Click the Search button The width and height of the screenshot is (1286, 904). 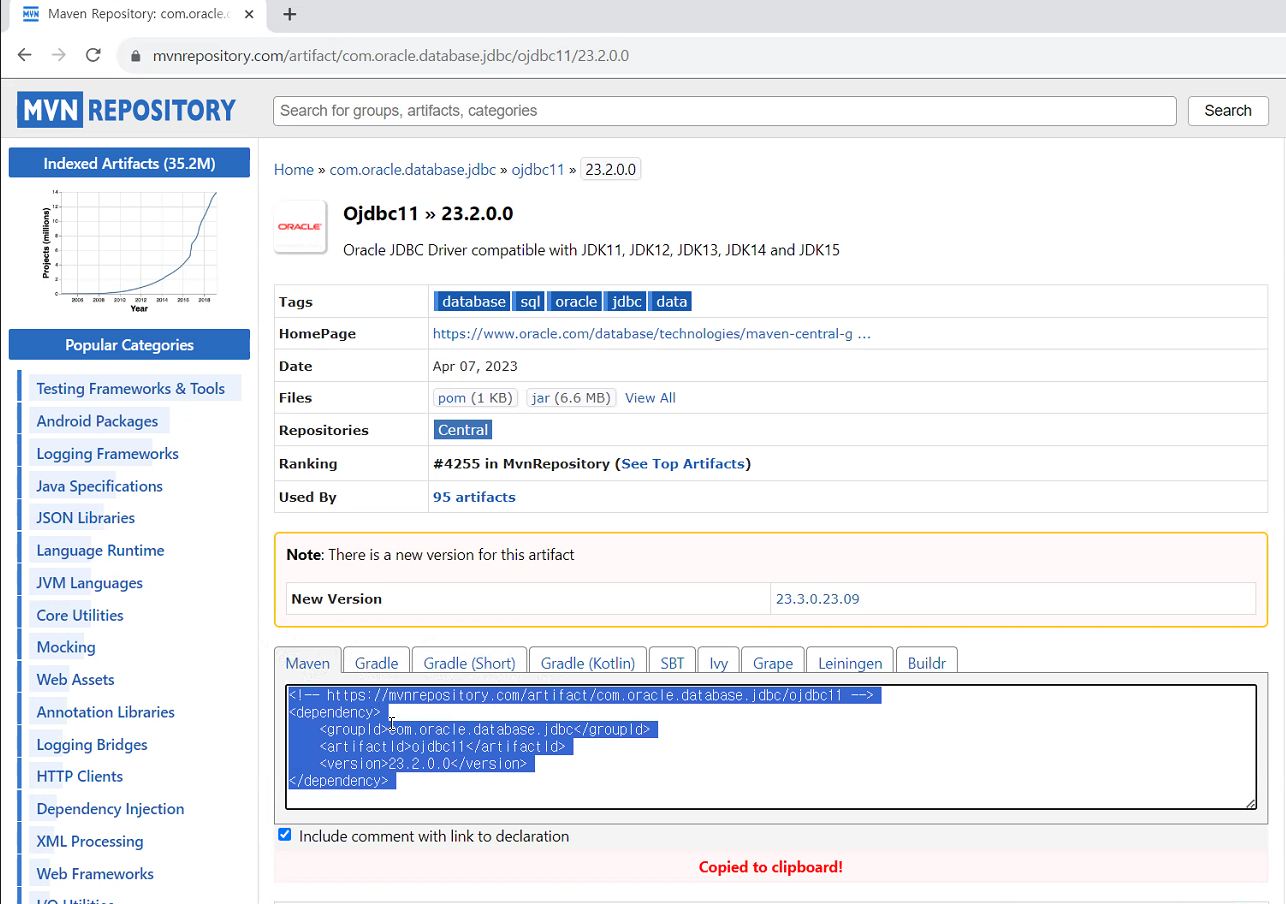point(1228,111)
